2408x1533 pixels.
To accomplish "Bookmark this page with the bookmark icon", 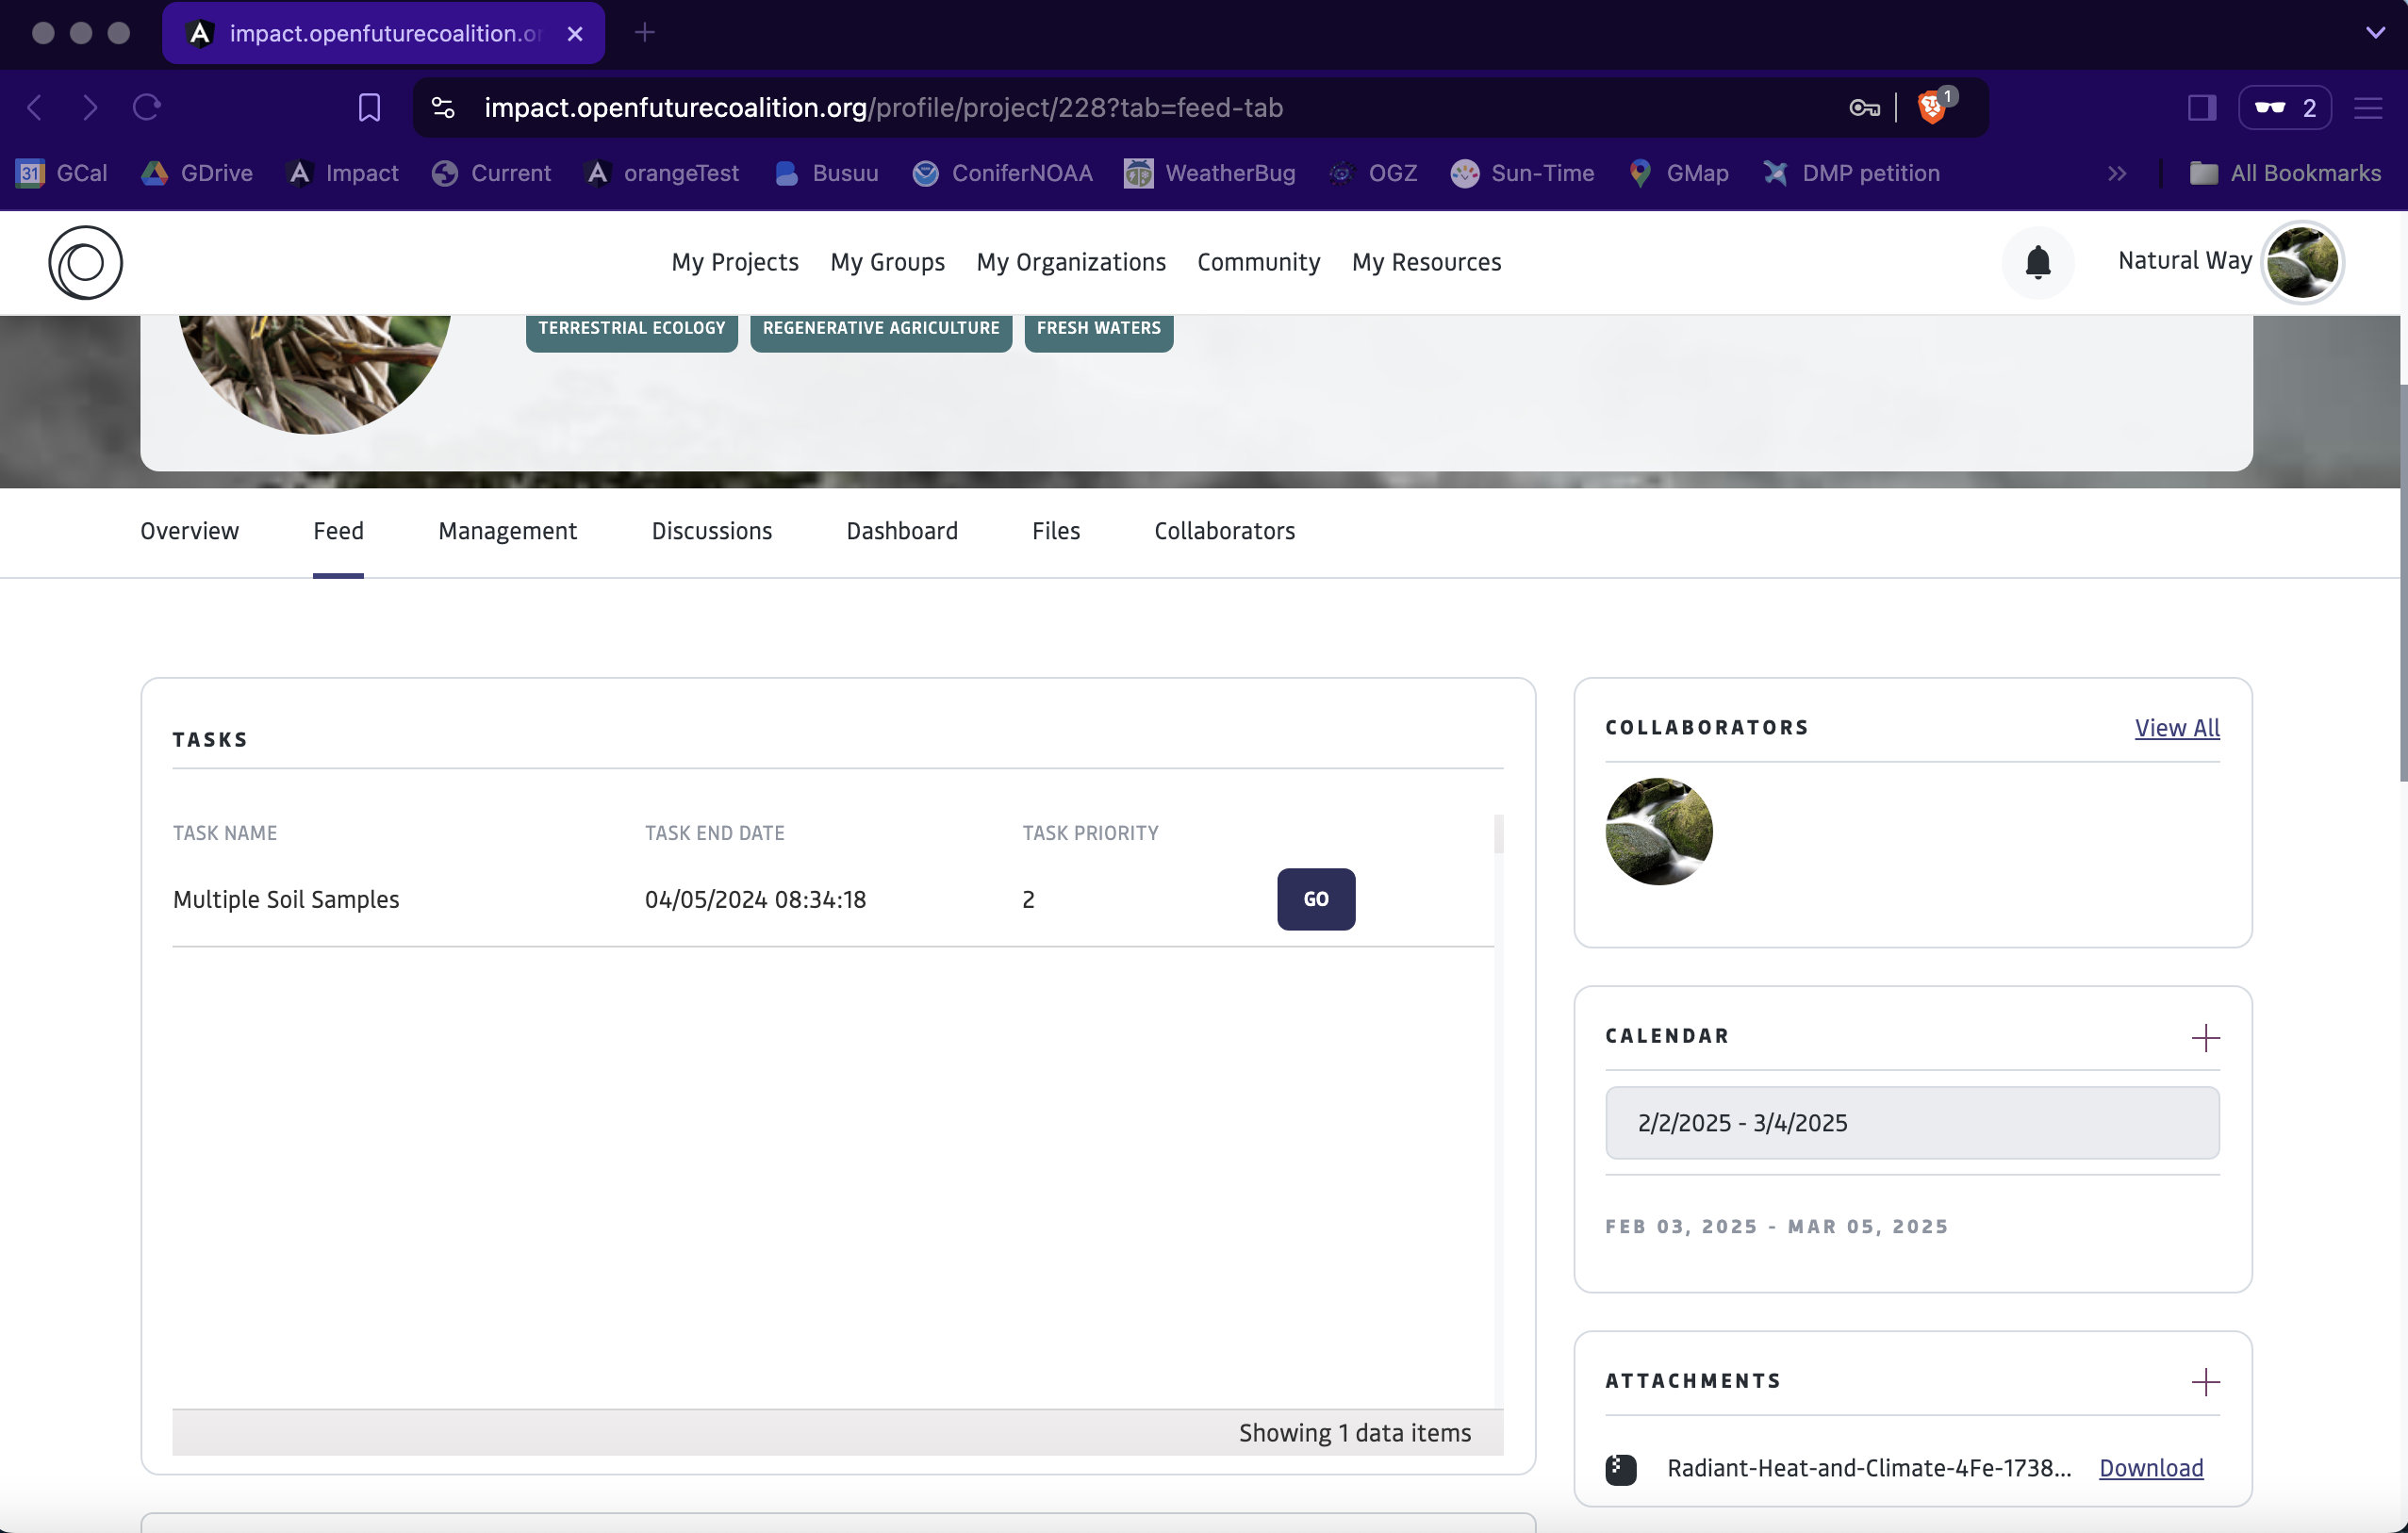I will (369, 107).
